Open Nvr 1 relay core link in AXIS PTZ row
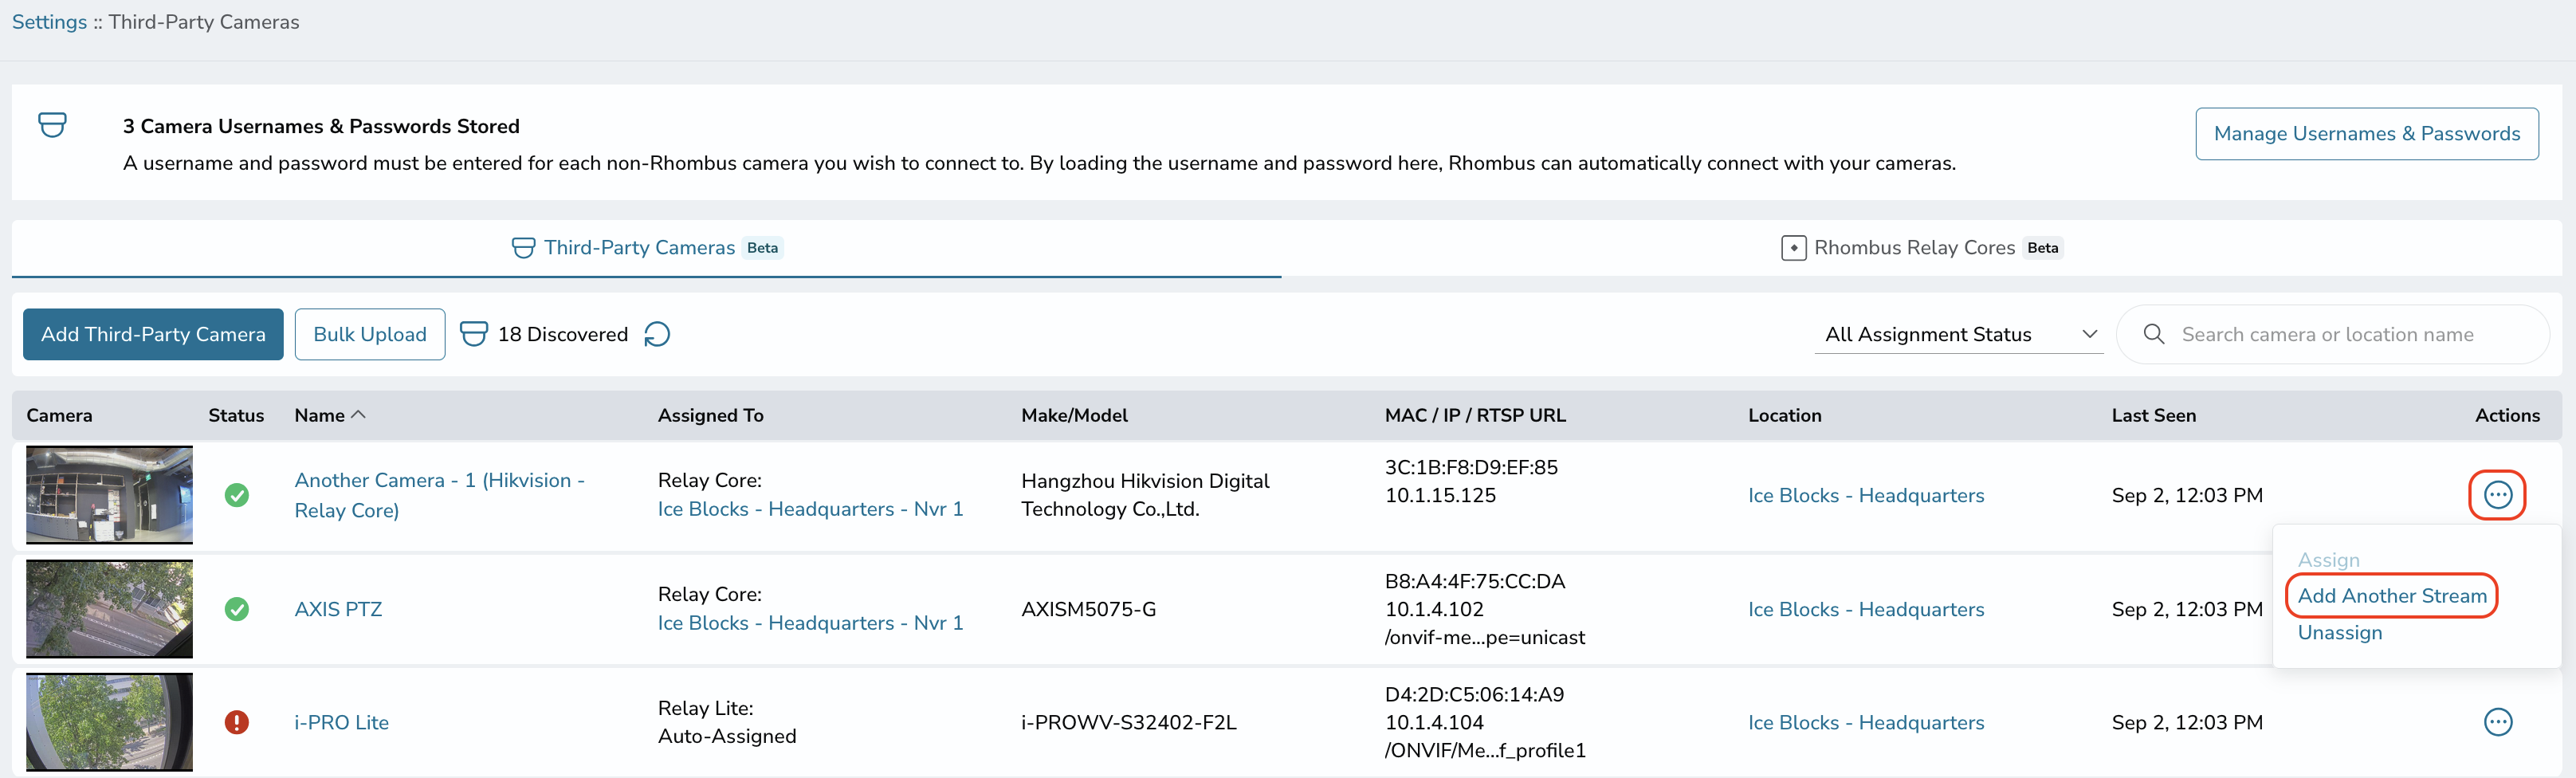2576x778 pixels. pos(810,623)
